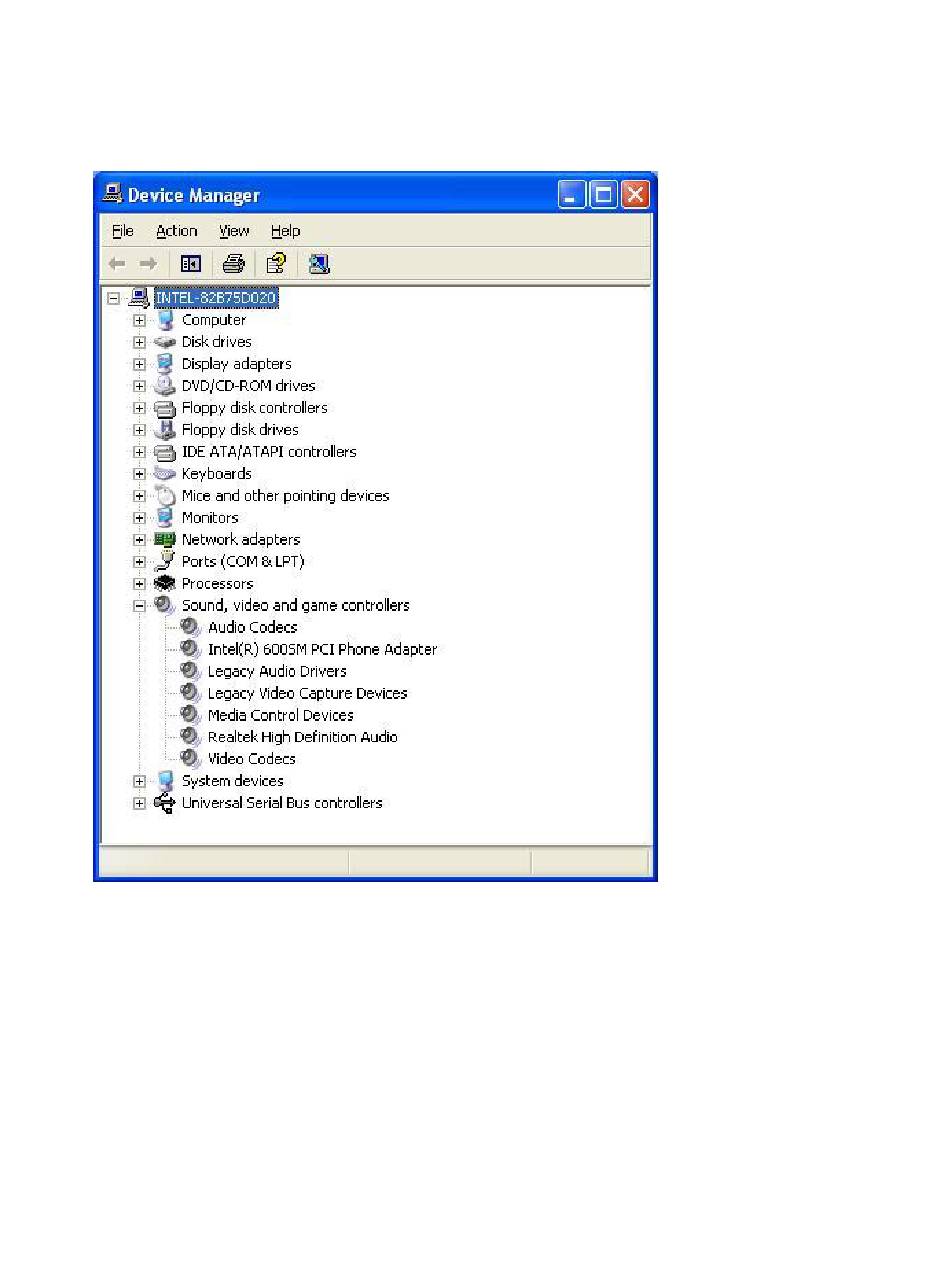Collapse Sound, video and game controllers node
The width and height of the screenshot is (950, 1284).
coord(140,606)
